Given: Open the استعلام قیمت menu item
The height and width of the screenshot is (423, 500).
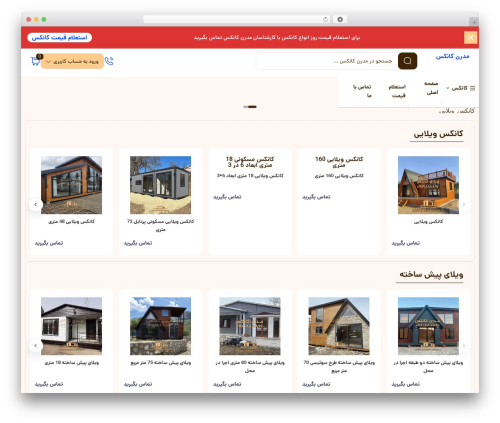Looking at the screenshot, I should click(x=398, y=91).
